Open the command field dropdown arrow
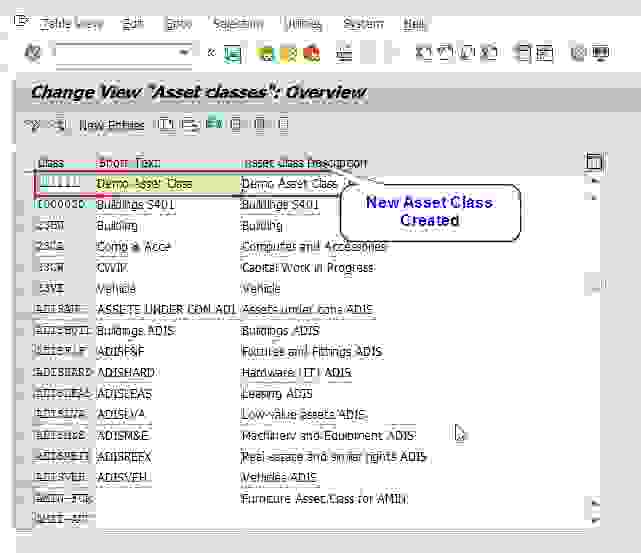The width and height of the screenshot is (641, 553). point(184,53)
